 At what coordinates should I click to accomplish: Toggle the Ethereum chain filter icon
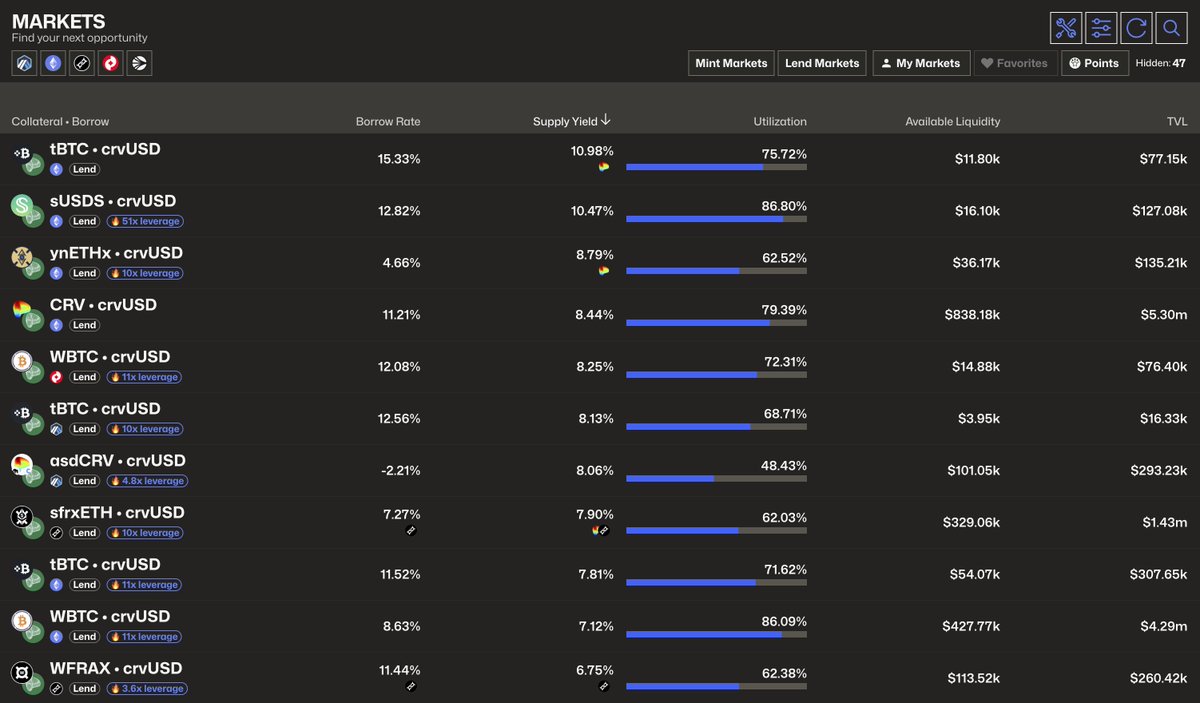(x=53, y=63)
